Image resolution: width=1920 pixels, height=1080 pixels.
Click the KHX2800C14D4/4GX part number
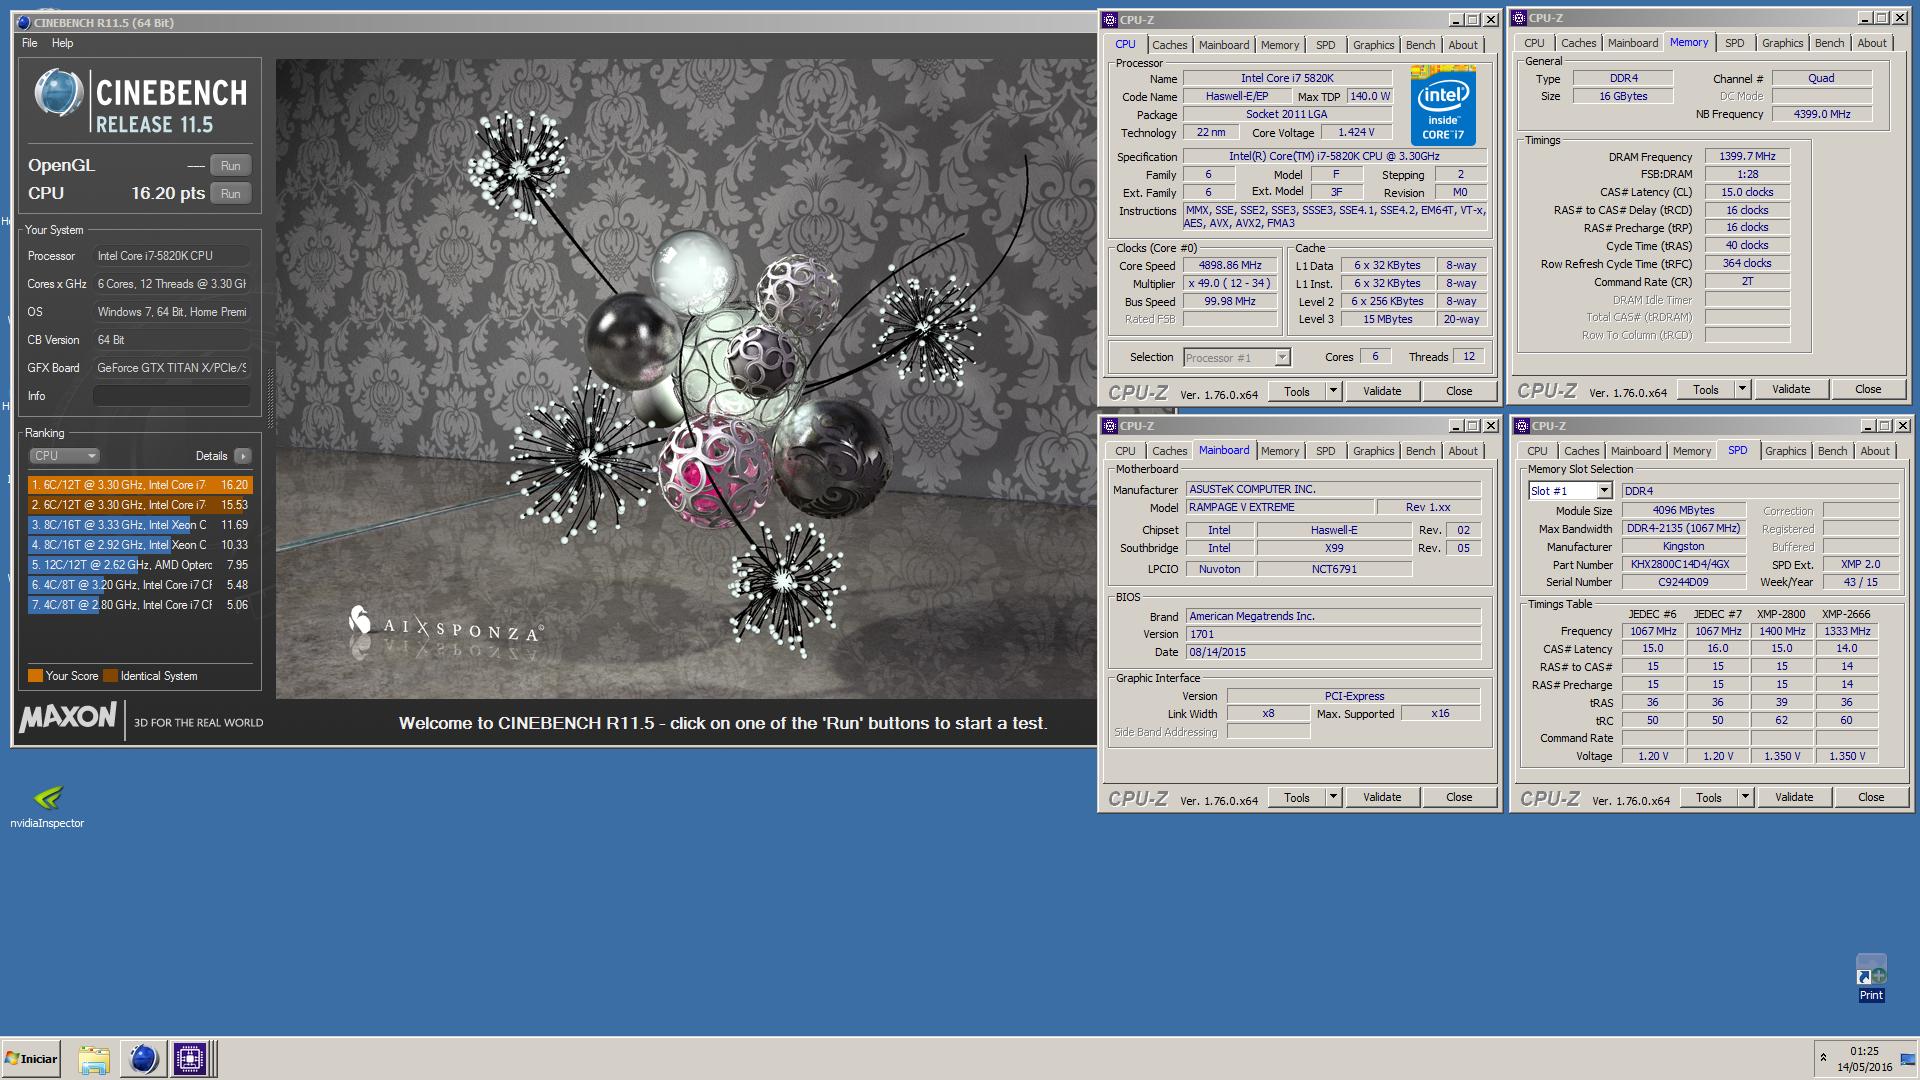click(1684, 565)
